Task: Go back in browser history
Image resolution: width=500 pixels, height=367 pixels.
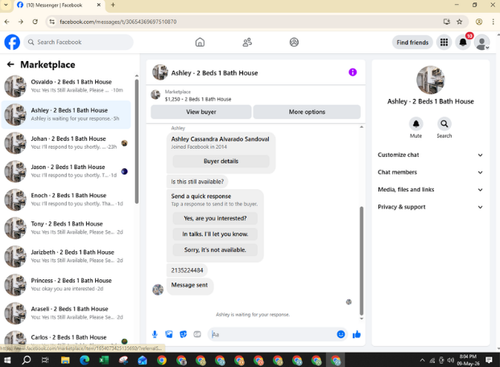Action: coord(7,22)
